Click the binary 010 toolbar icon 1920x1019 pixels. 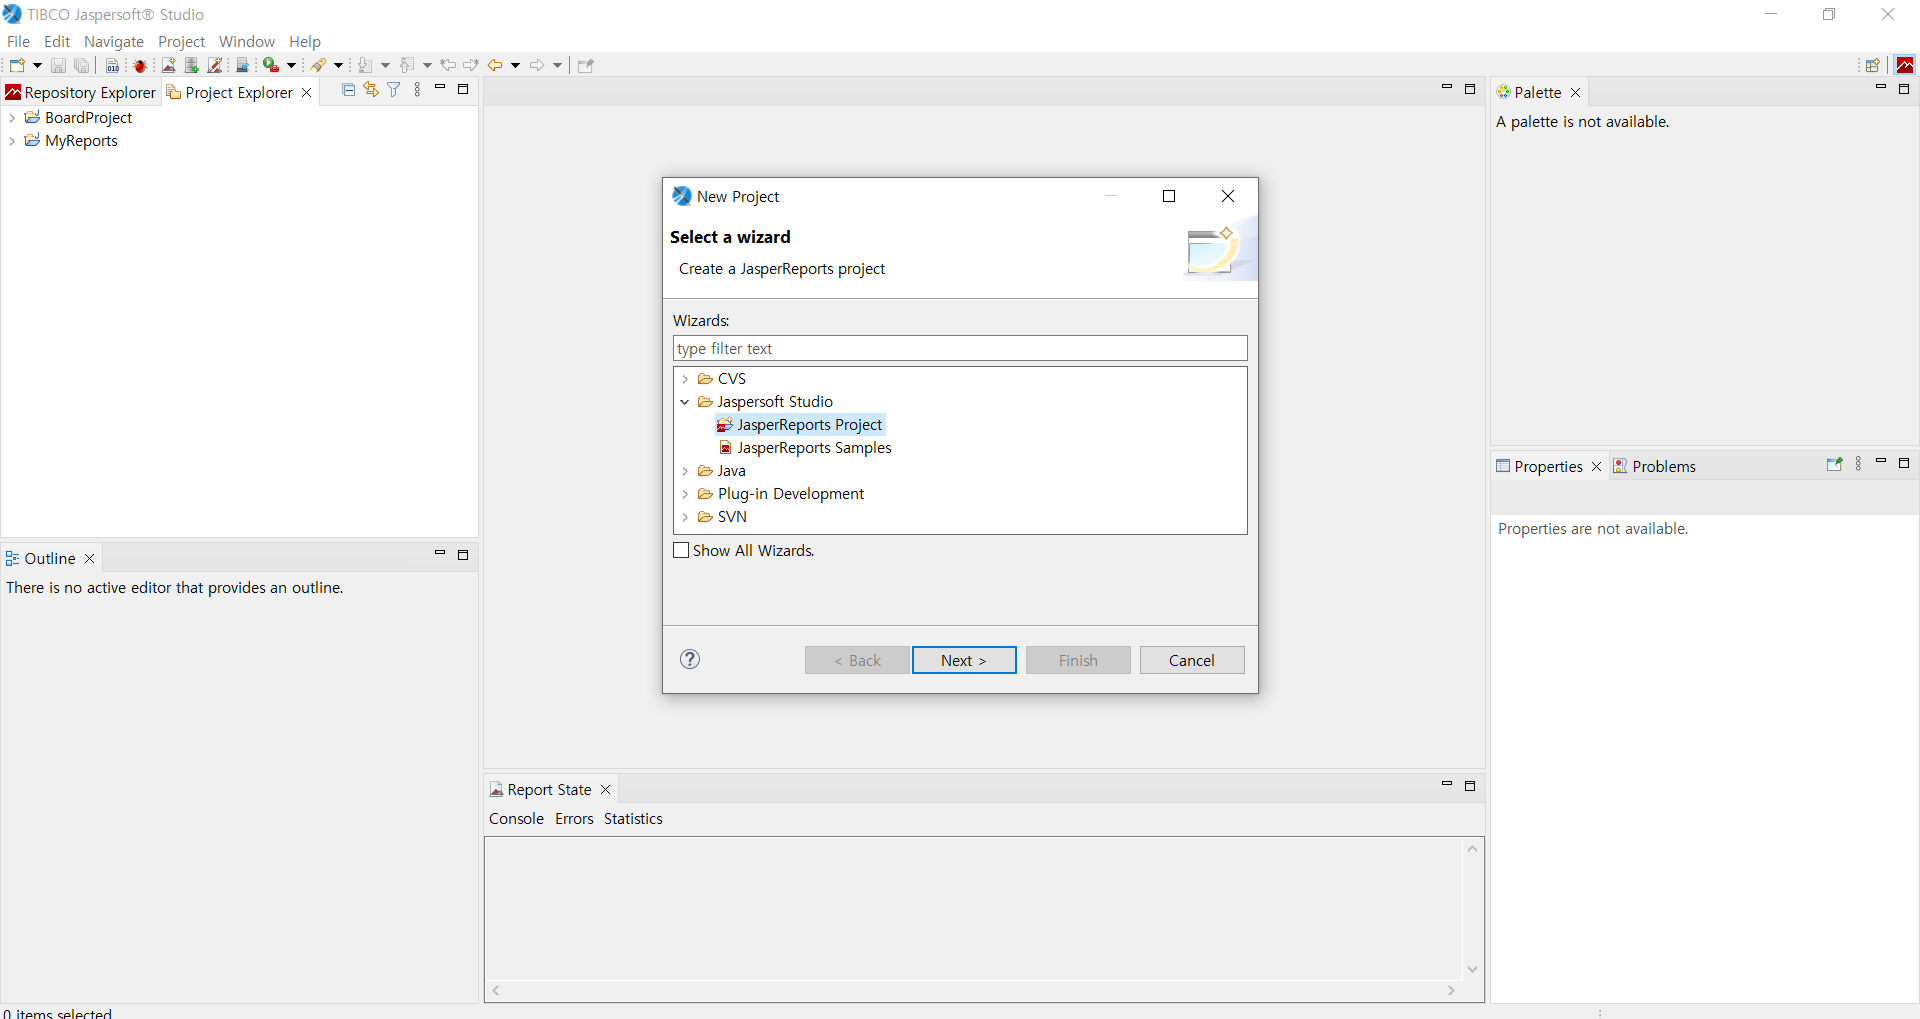[112, 66]
